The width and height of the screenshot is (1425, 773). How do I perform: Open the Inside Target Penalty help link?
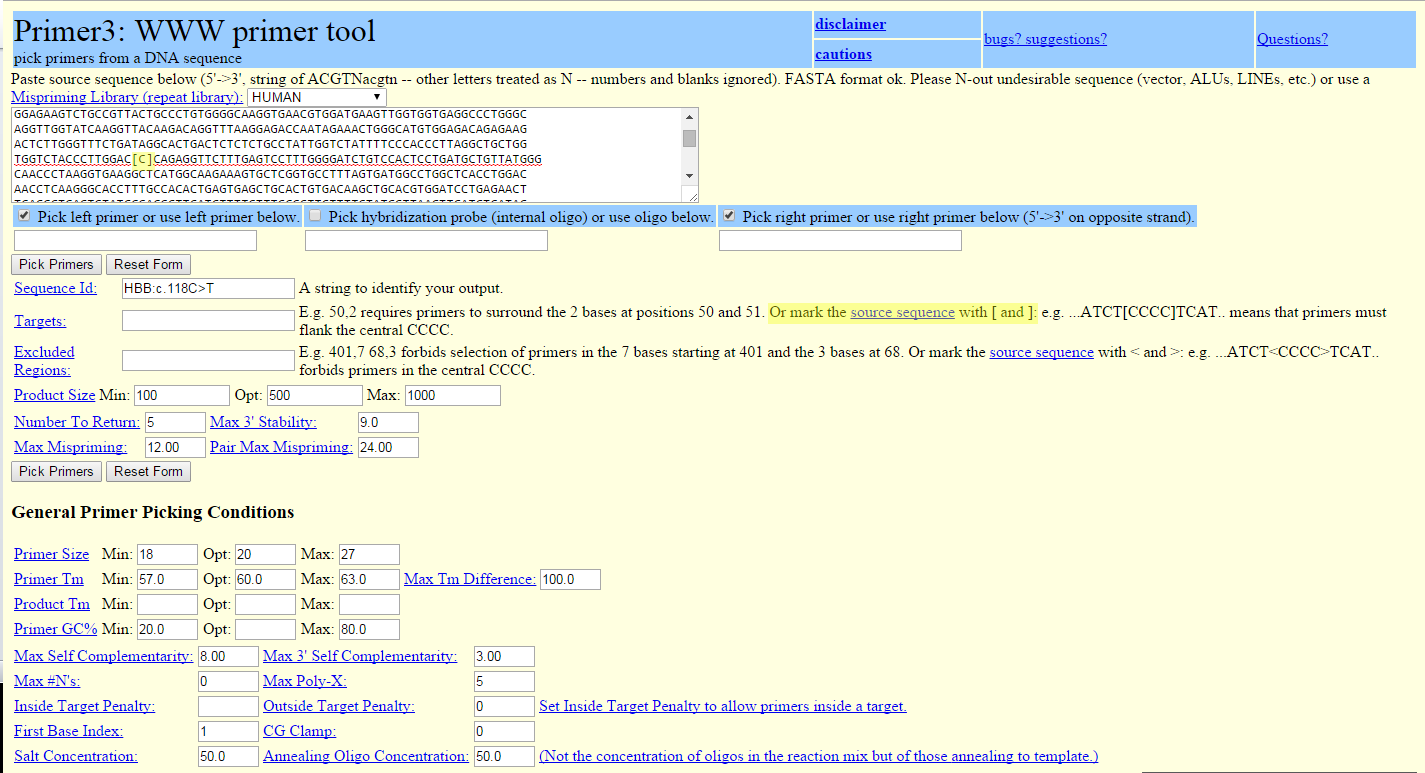coord(84,706)
